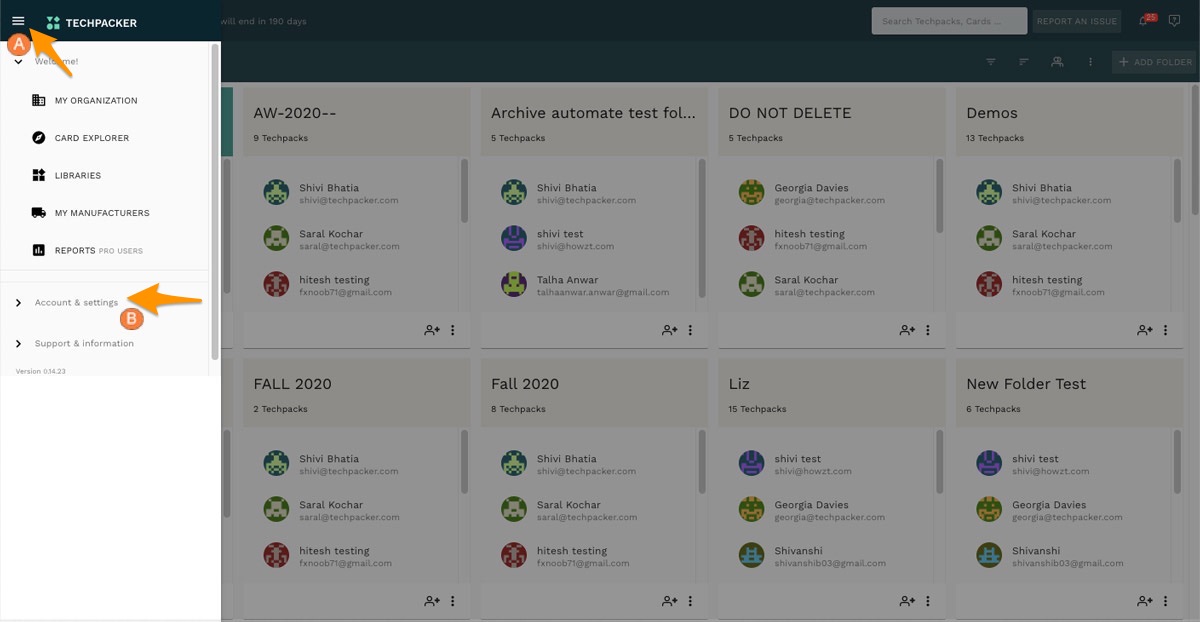Open My Organization menu item
The image size is (1200, 622).
96,101
